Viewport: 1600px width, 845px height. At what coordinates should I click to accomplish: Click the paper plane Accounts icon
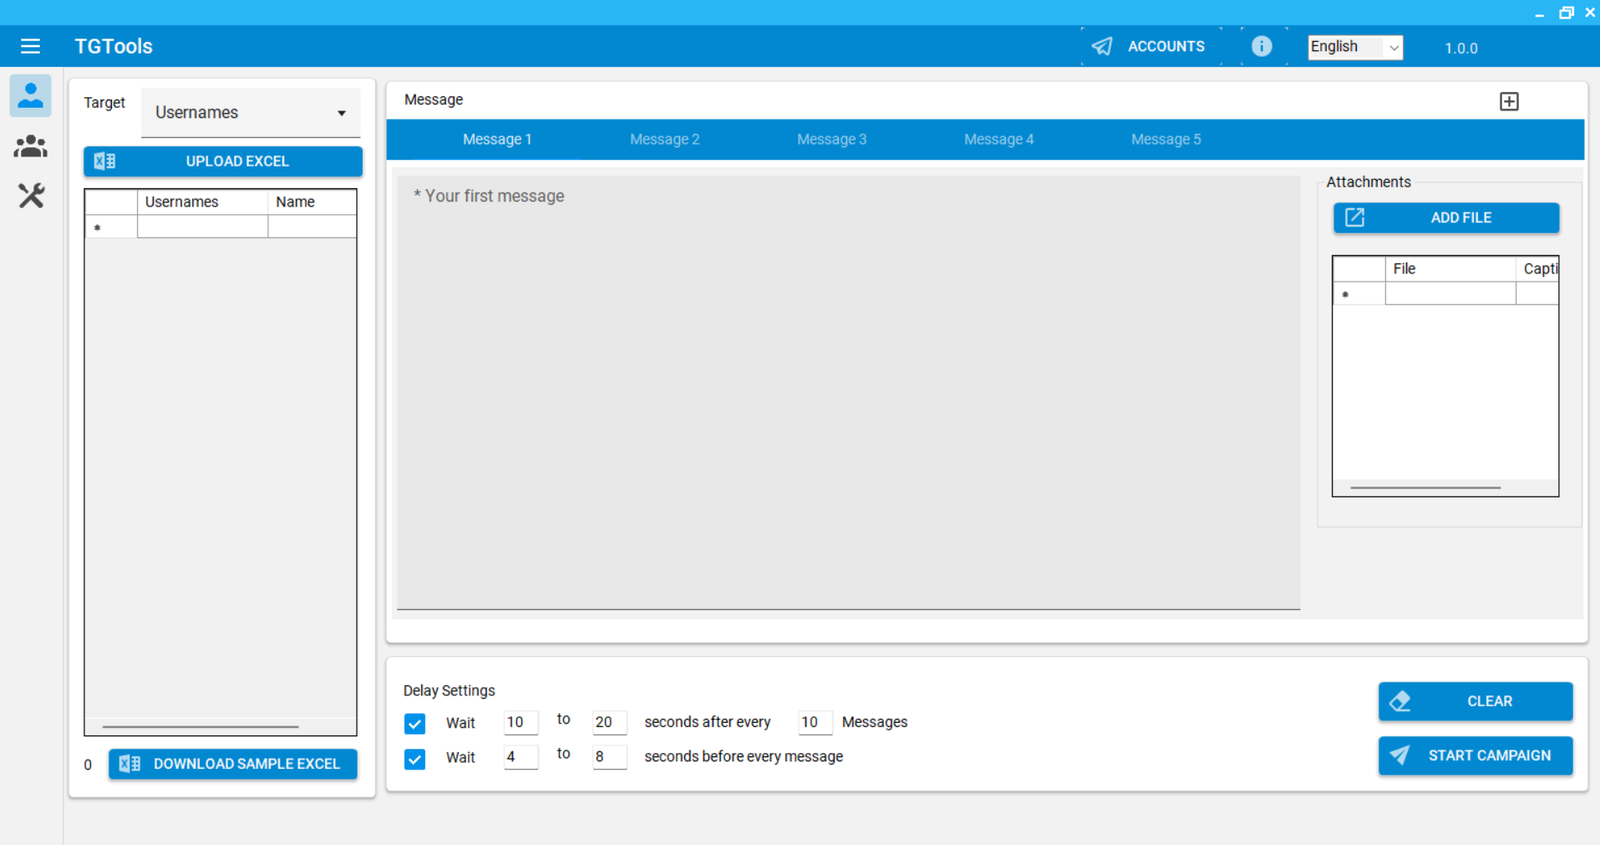(1102, 46)
